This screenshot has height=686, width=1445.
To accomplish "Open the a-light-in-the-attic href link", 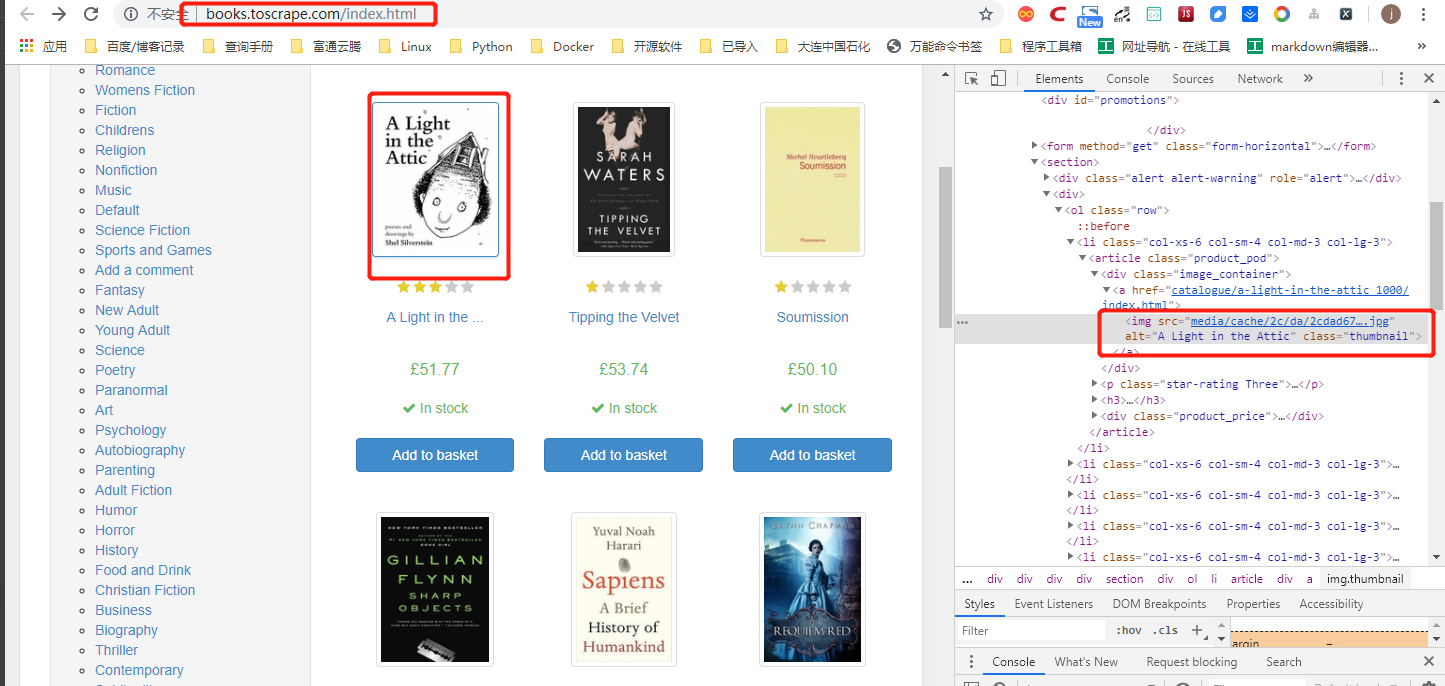I will pos(1289,290).
